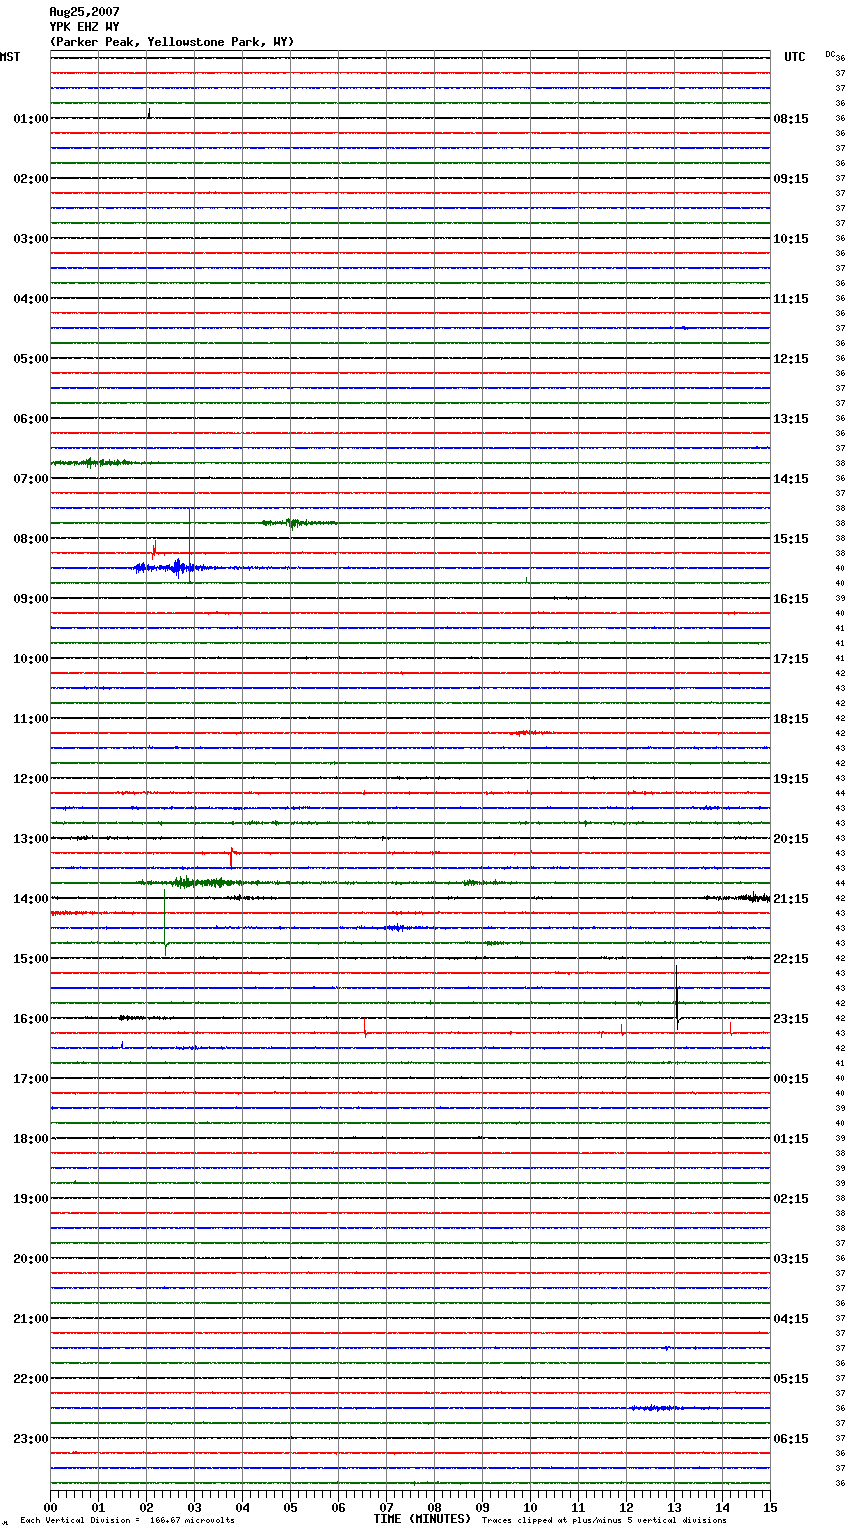Click the 11:15 UTC time label
The image size is (850, 1534).
tap(791, 299)
